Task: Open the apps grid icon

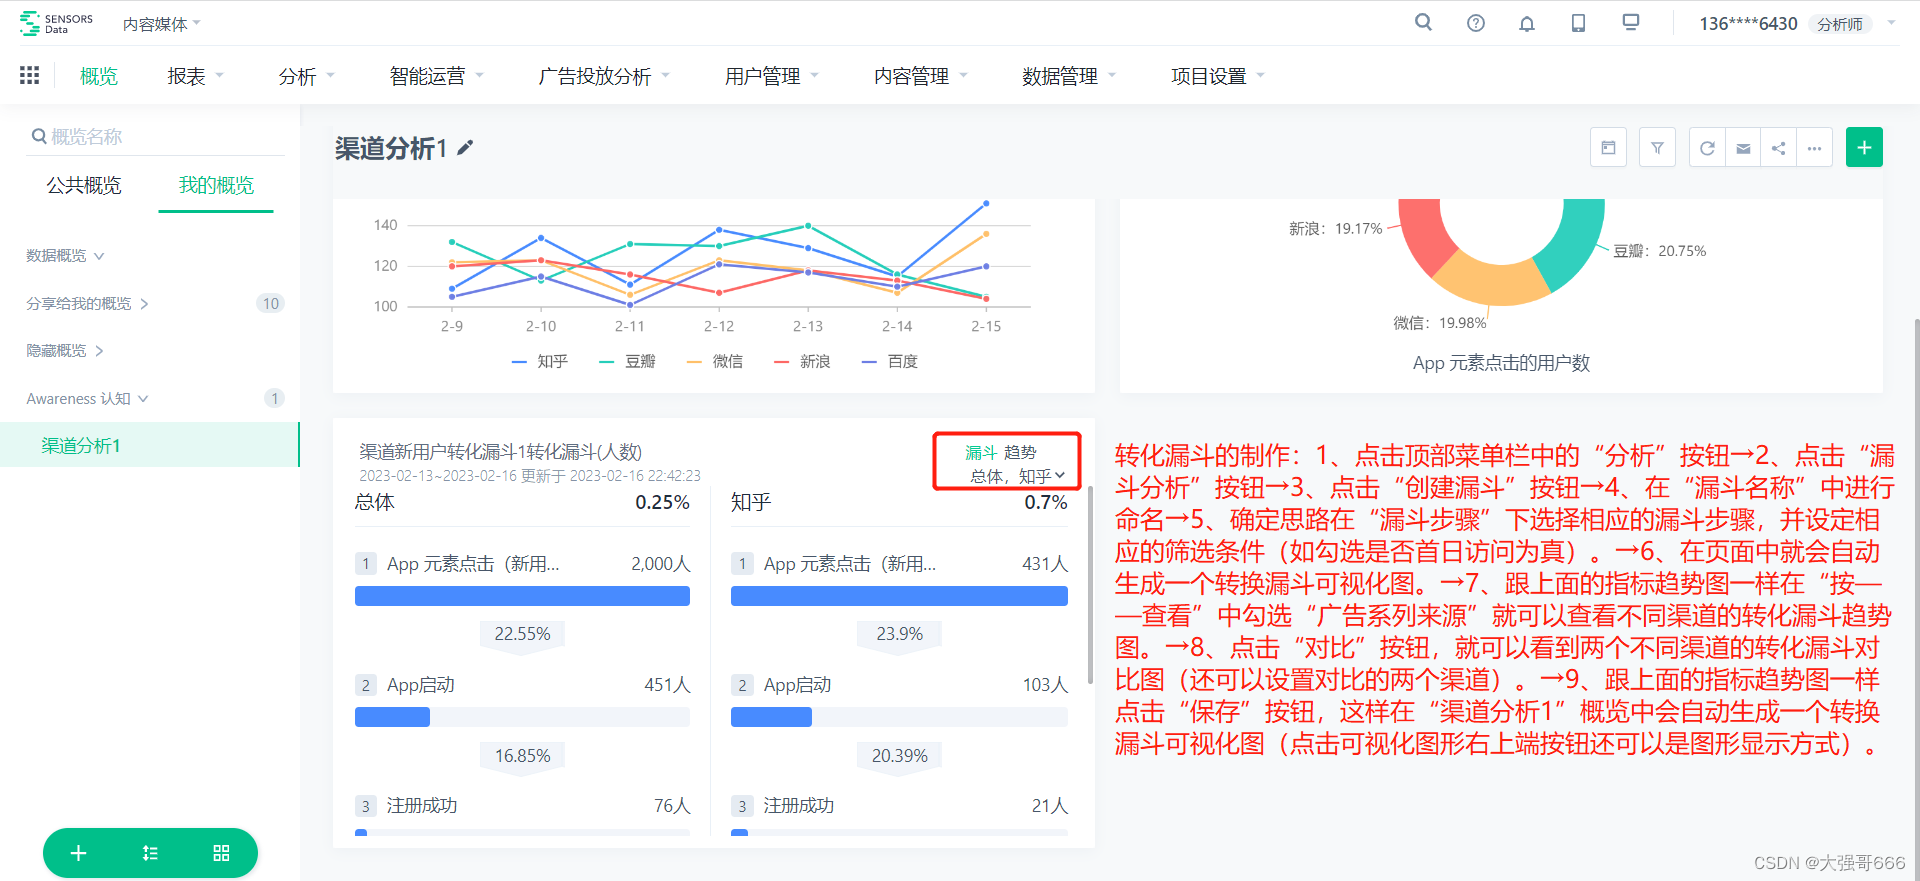Action: tap(29, 75)
